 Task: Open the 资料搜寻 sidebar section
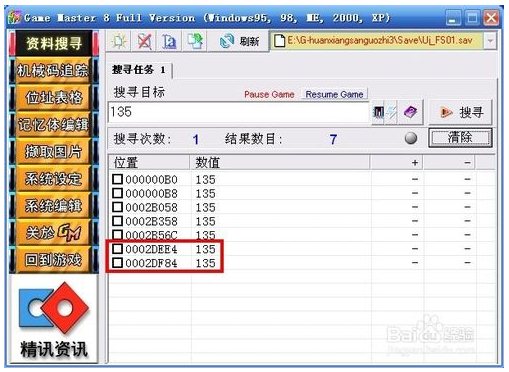[x=54, y=43]
